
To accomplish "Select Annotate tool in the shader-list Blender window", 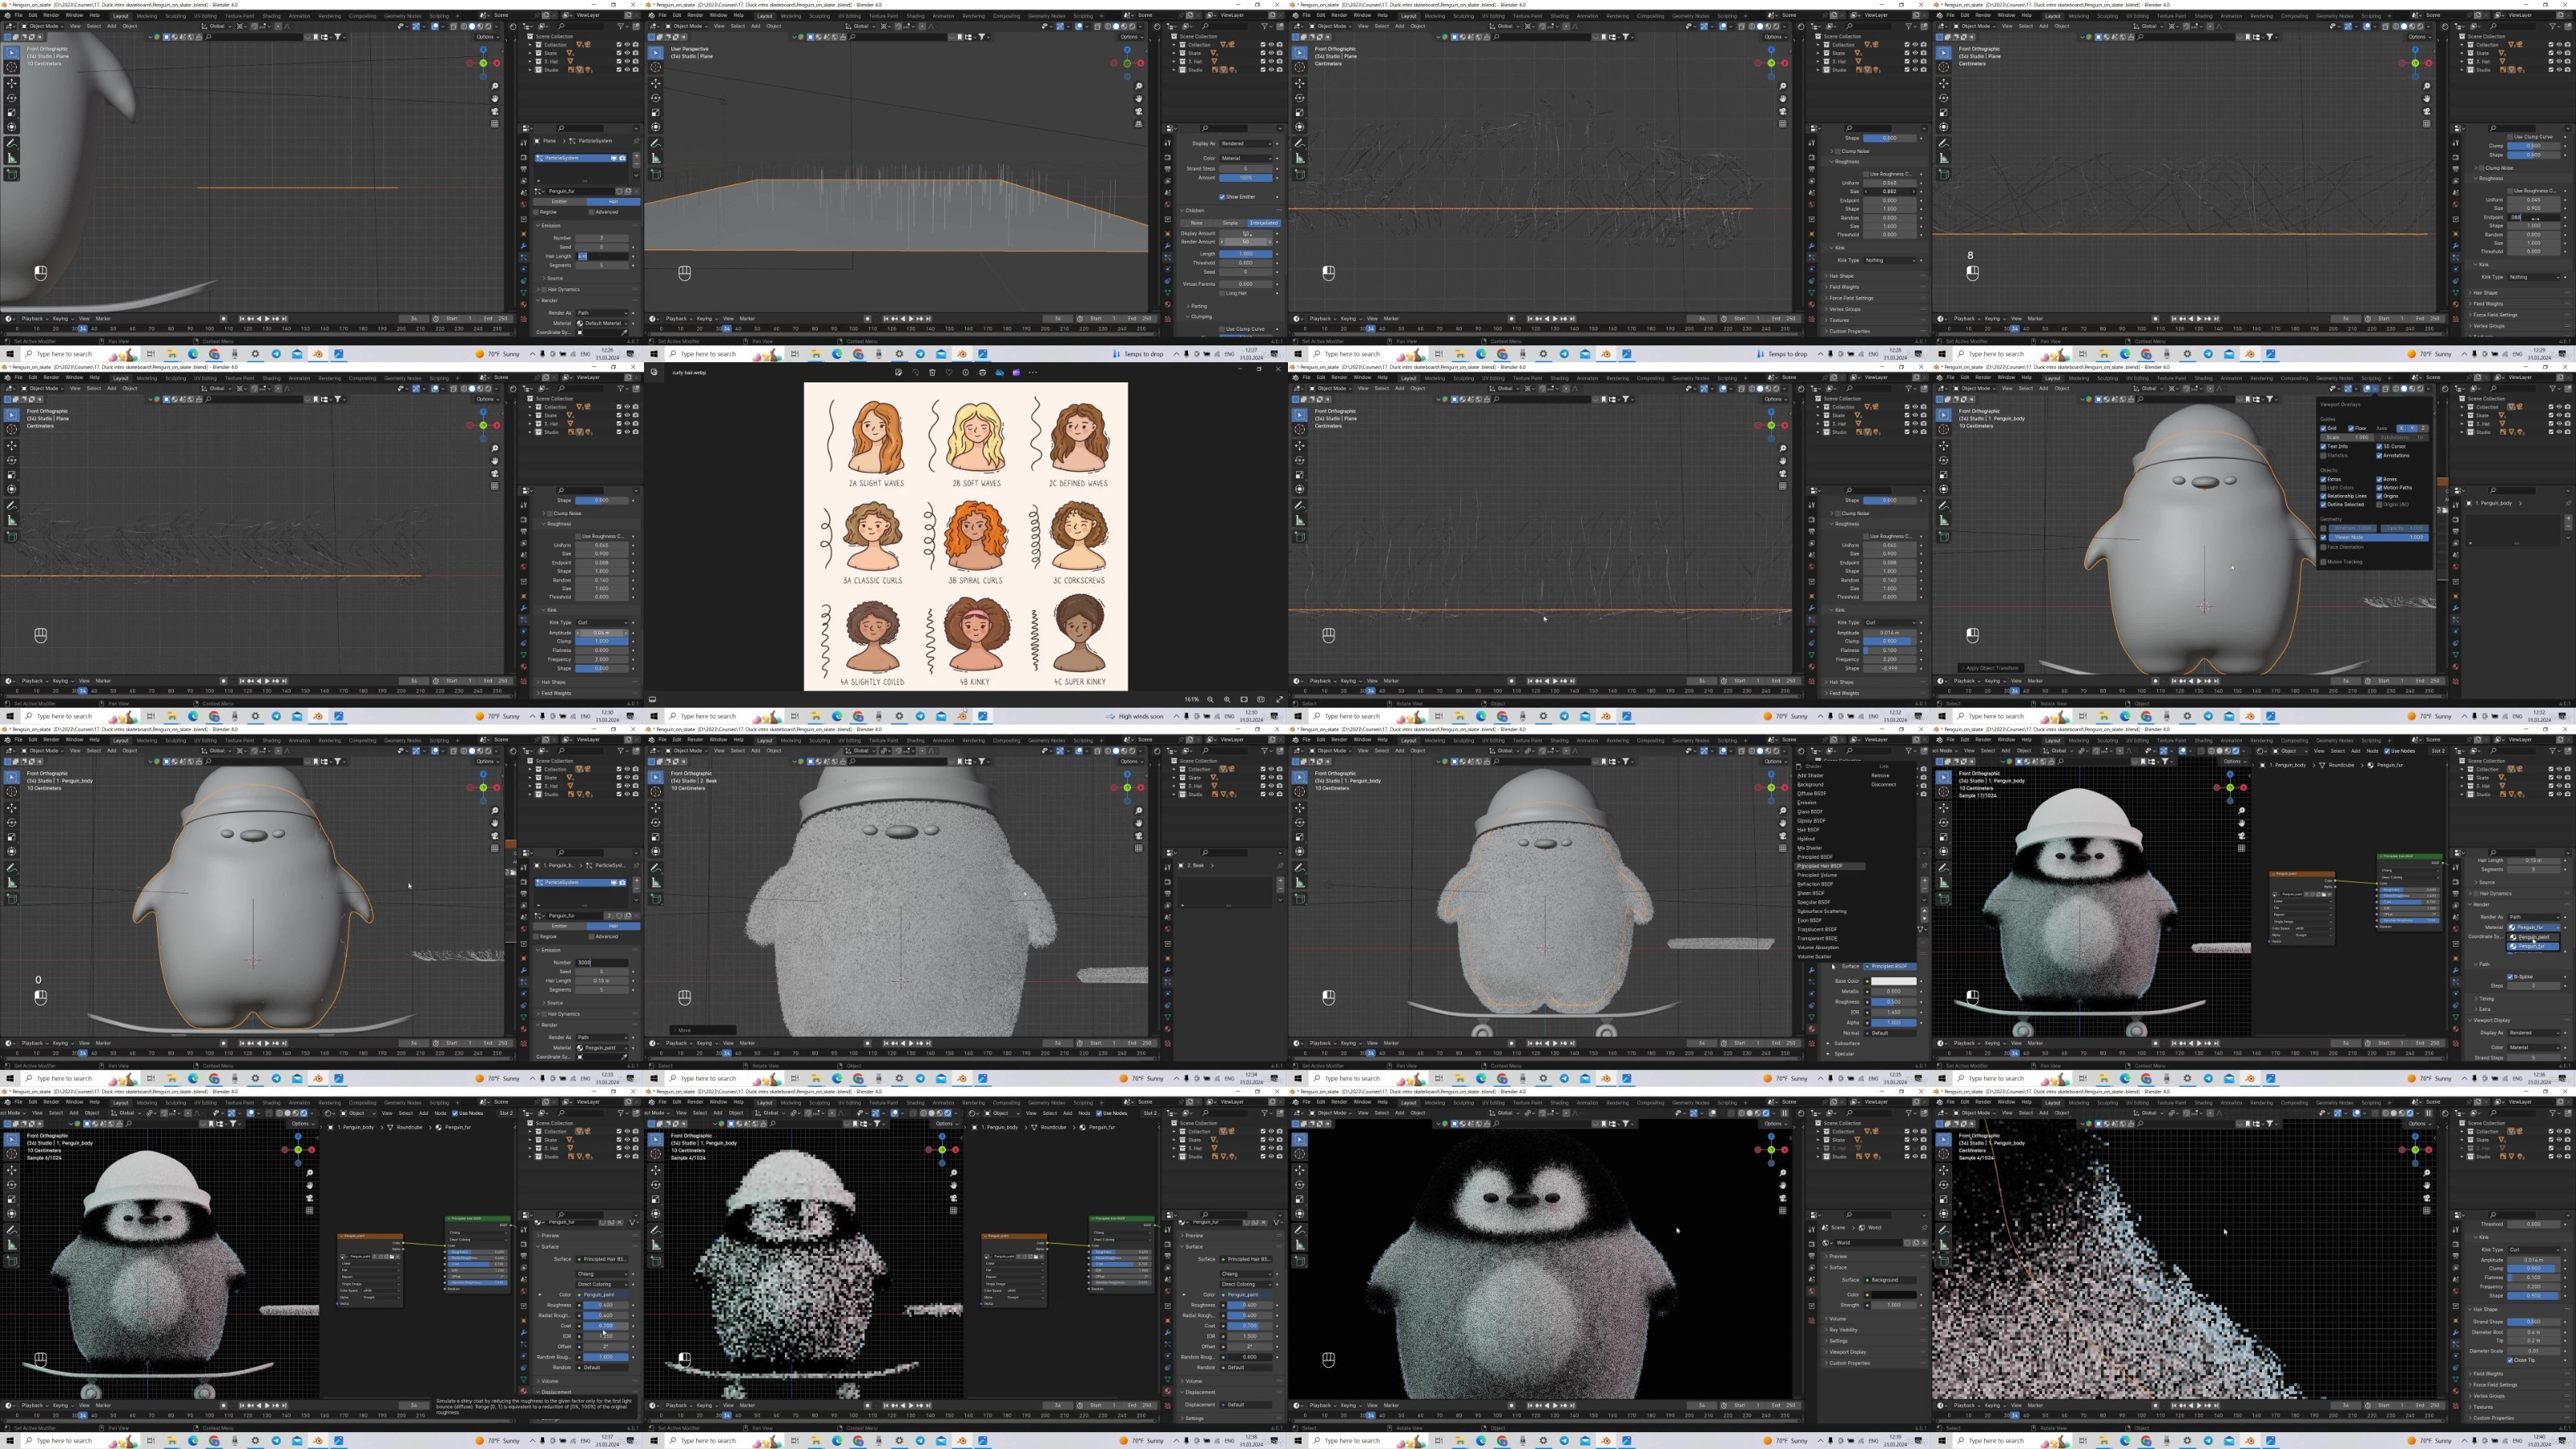I will click(x=1300, y=868).
